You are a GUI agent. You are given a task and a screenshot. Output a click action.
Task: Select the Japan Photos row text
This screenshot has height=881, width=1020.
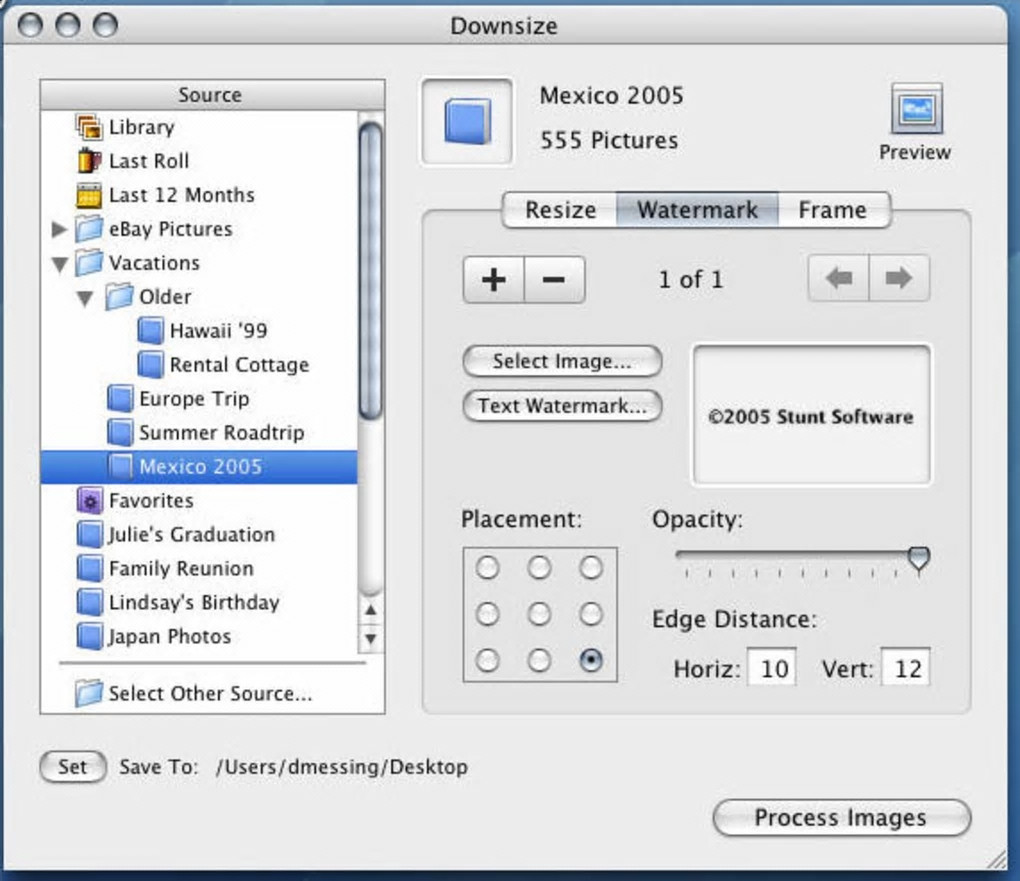pos(170,636)
